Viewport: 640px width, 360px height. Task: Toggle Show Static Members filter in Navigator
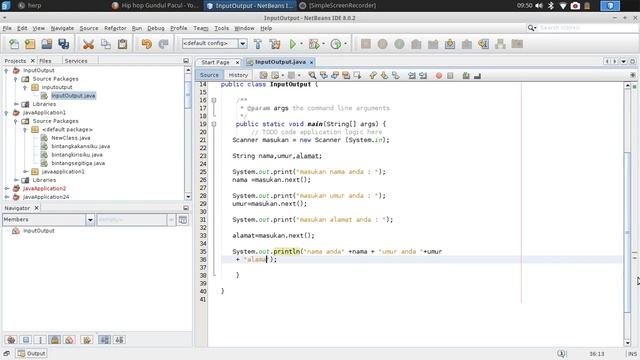(x=40, y=340)
